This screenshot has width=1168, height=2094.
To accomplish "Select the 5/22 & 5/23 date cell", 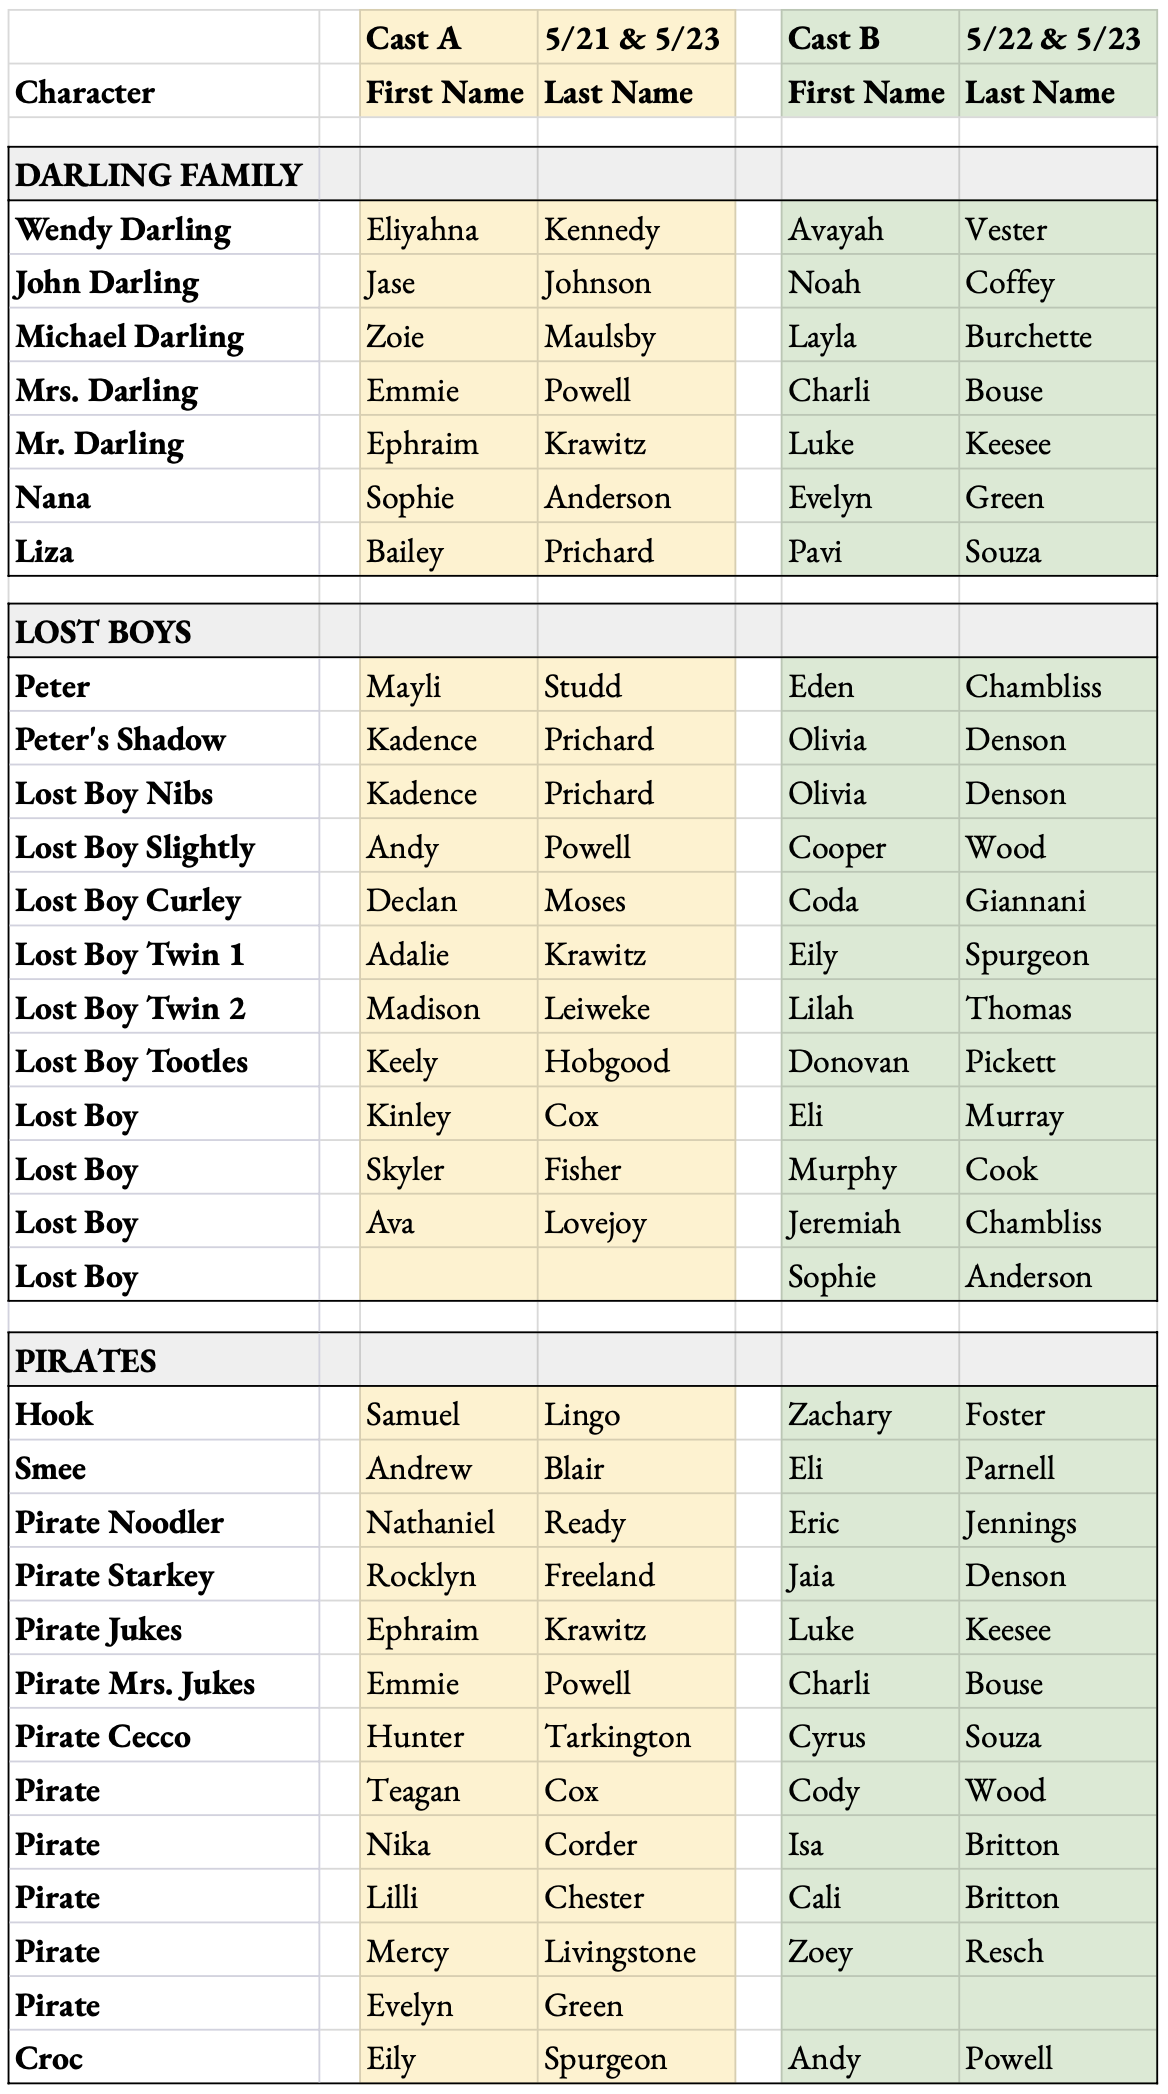I will (x=1053, y=38).
